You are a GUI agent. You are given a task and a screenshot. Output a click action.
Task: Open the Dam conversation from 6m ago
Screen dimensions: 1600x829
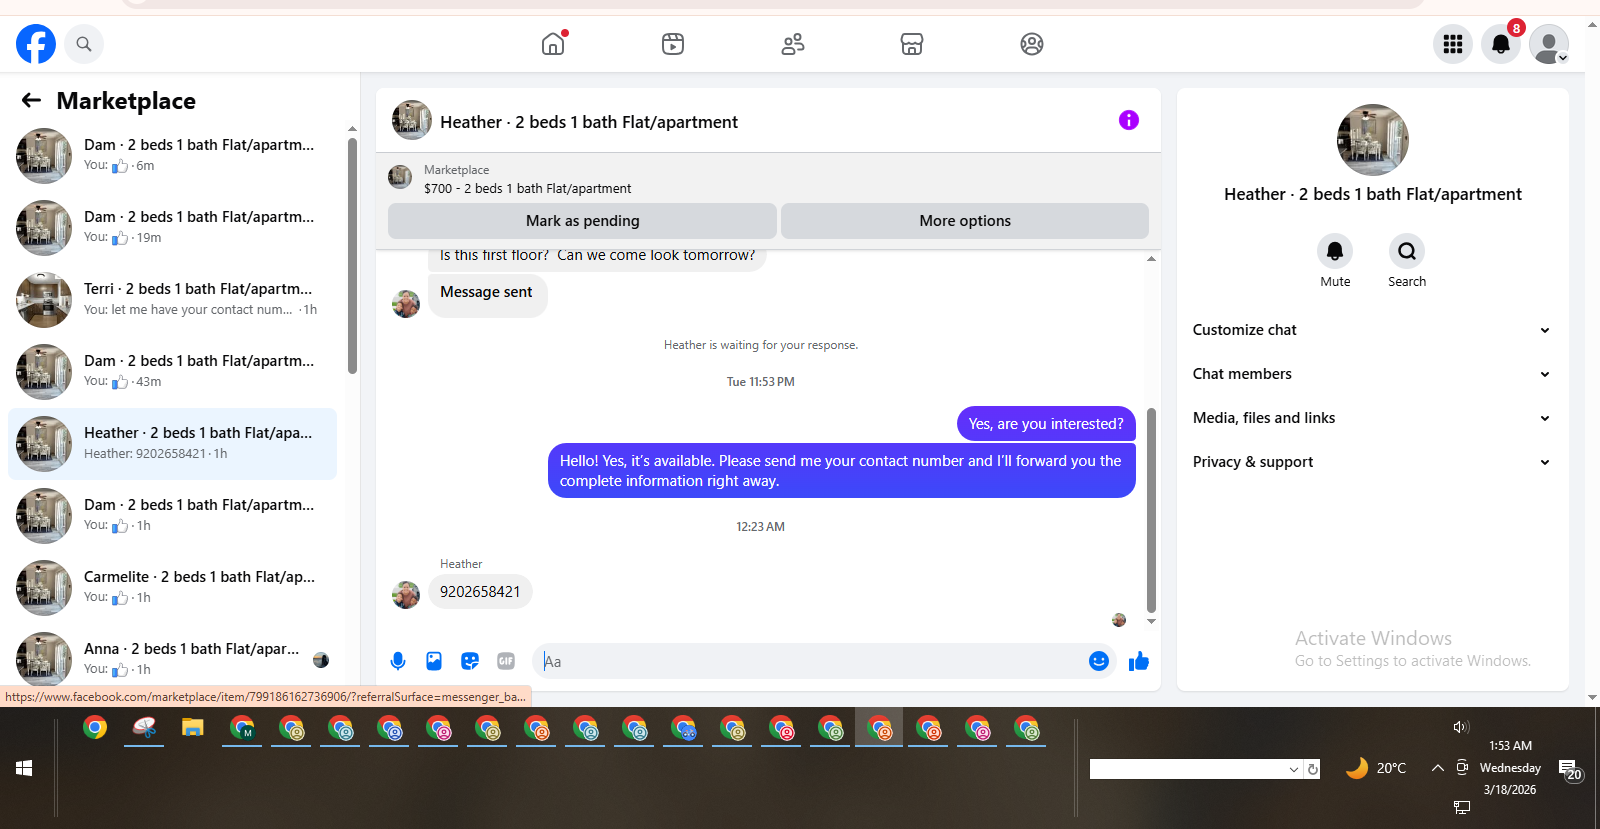172,156
